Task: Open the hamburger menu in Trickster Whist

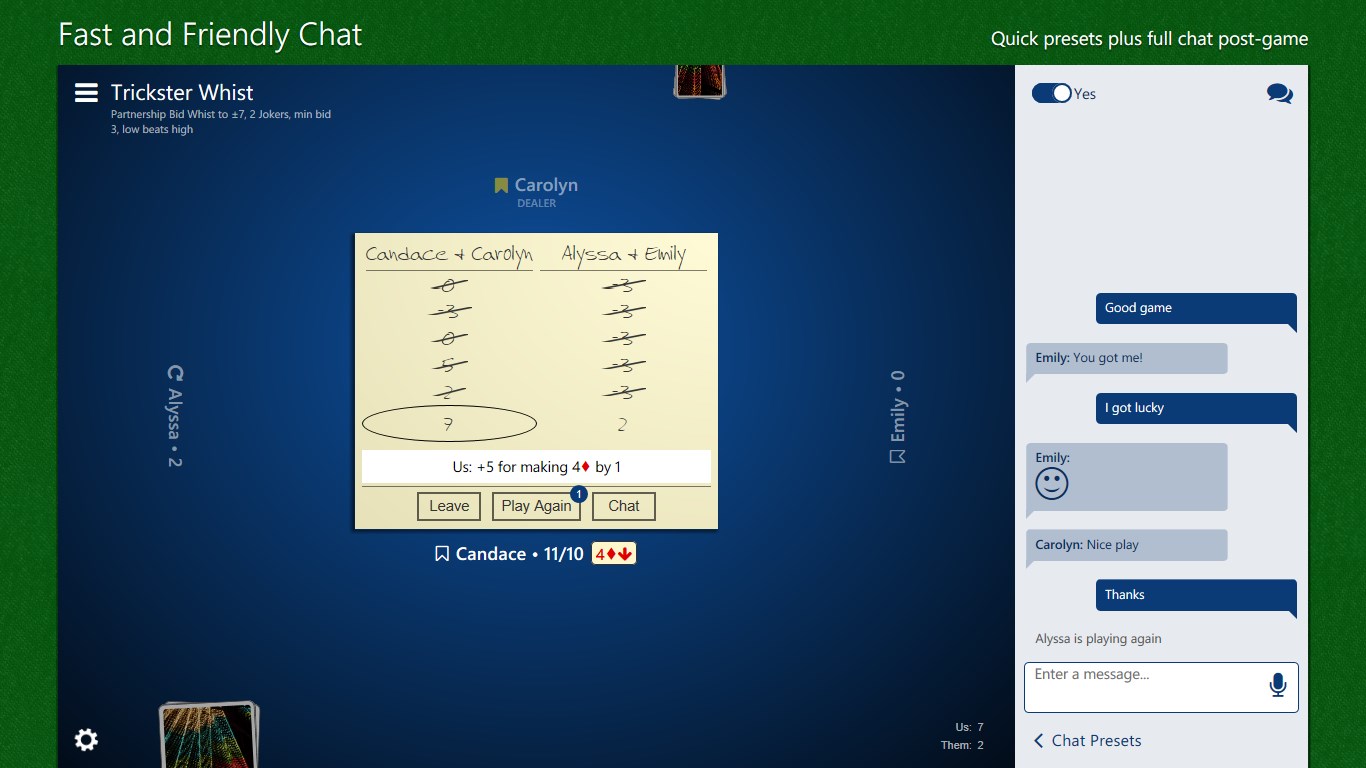Action: coord(86,91)
